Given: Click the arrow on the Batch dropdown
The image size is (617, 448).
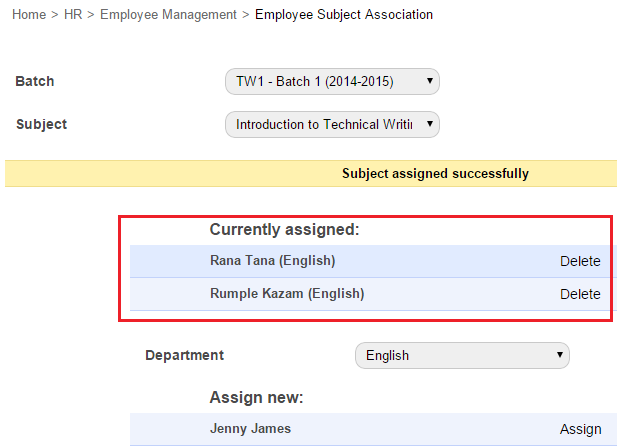Looking at the screenshot, I should (429, 81).
